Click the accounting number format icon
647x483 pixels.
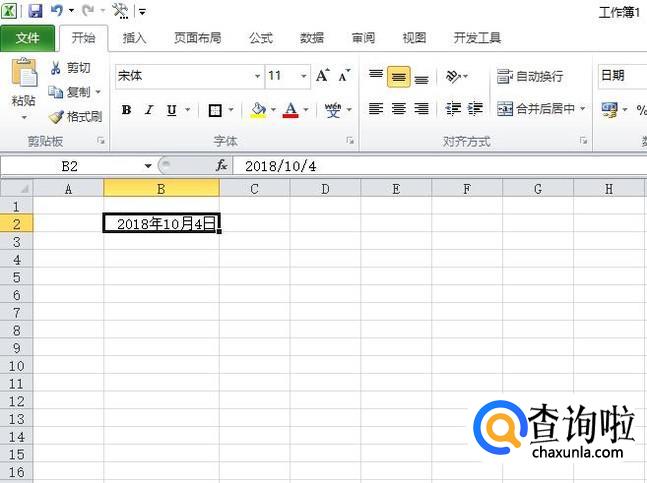tap(609, 110)
